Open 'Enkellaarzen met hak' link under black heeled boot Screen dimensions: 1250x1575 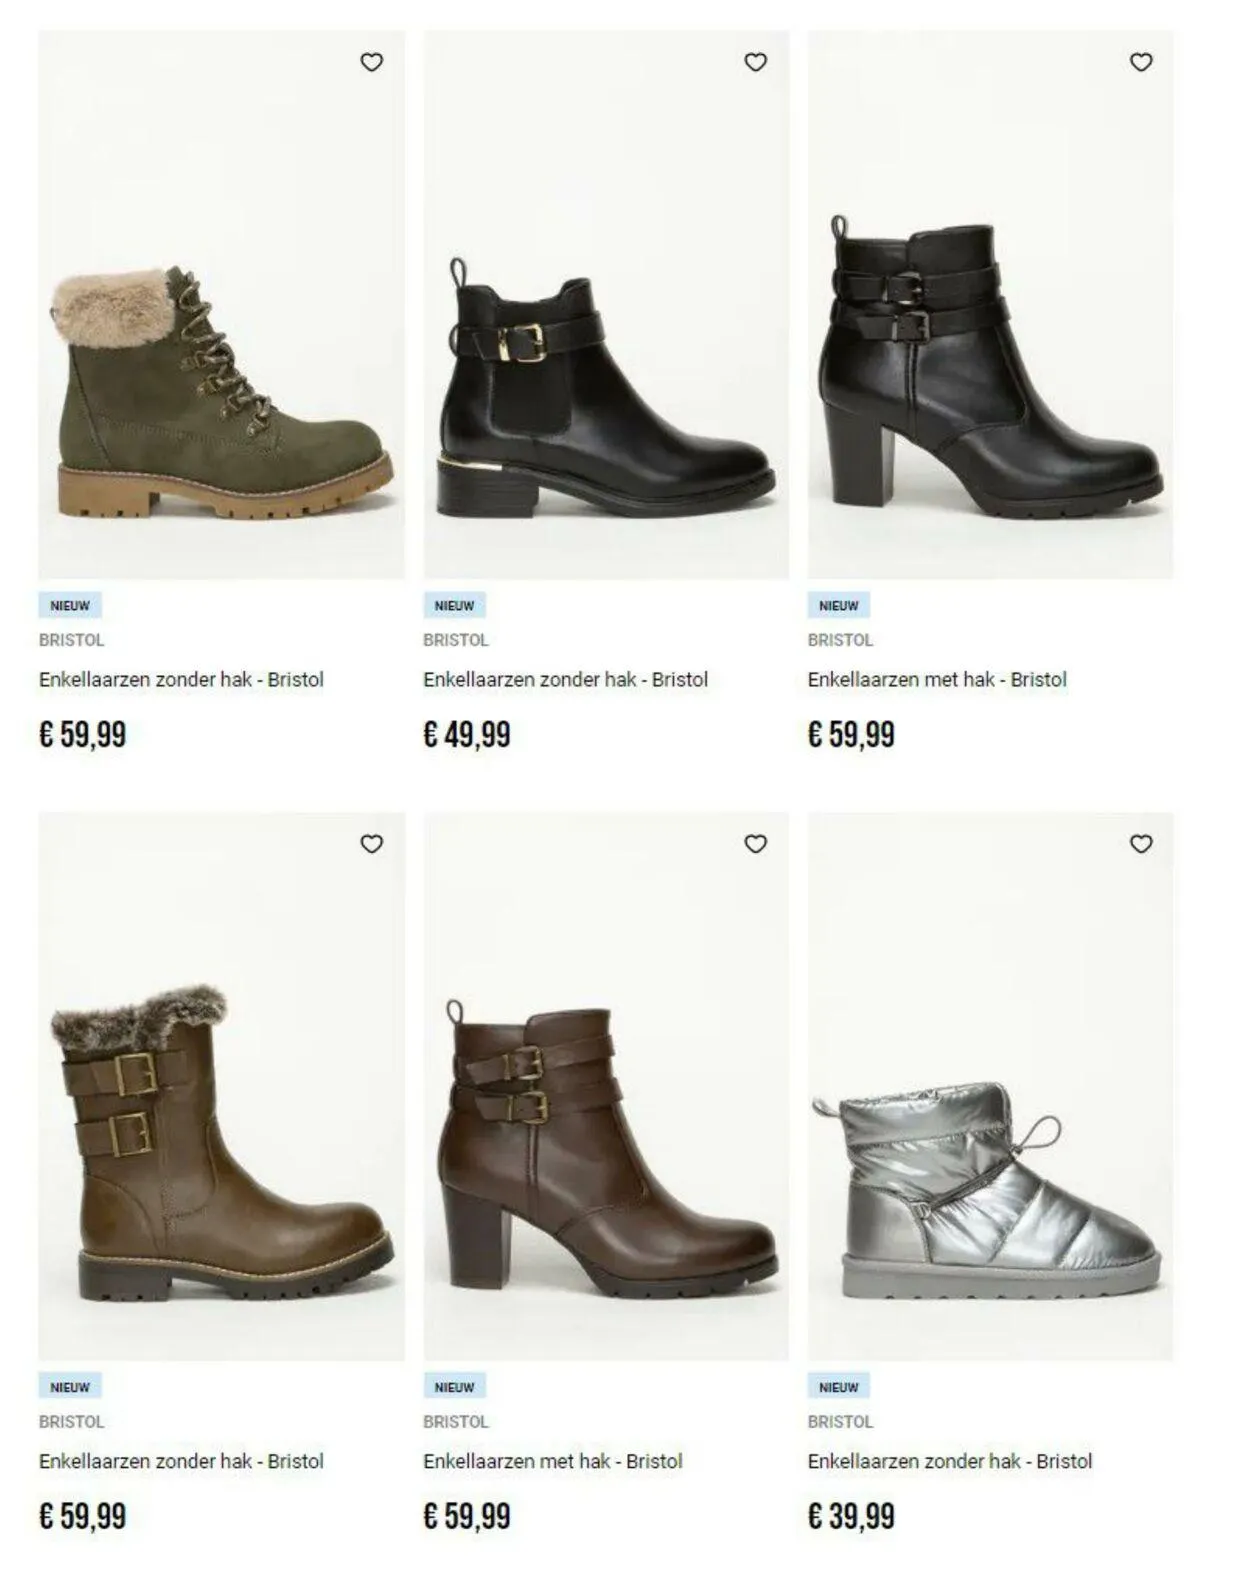pos(937,679)
